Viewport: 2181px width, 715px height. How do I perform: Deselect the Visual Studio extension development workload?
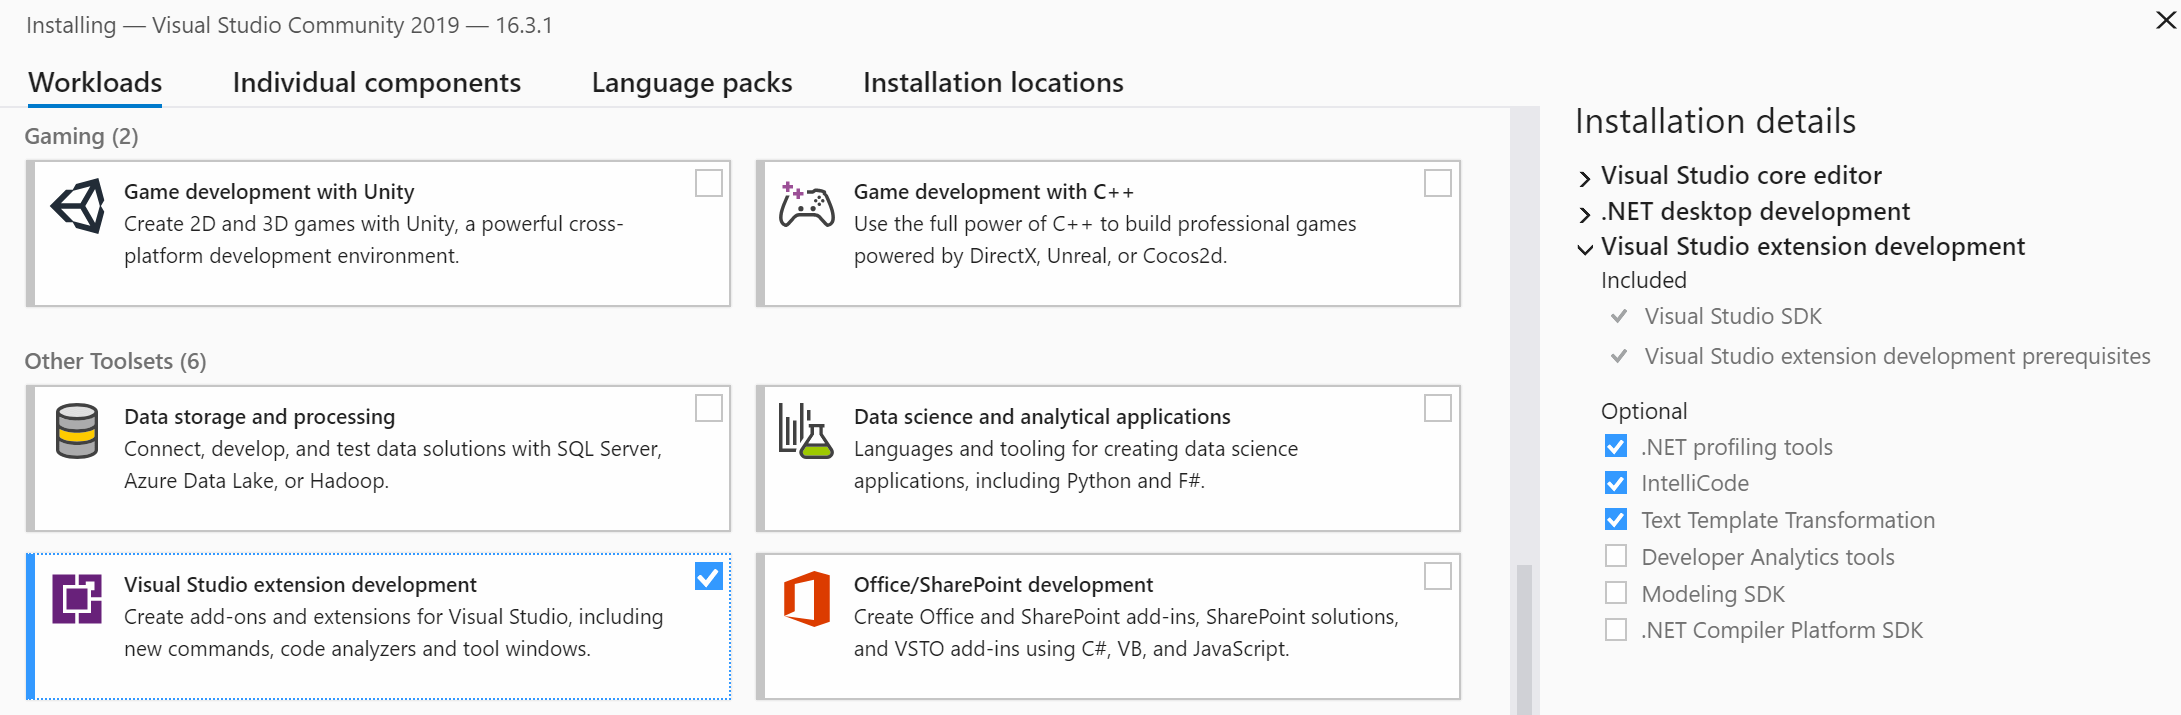(x=708, y=577)
